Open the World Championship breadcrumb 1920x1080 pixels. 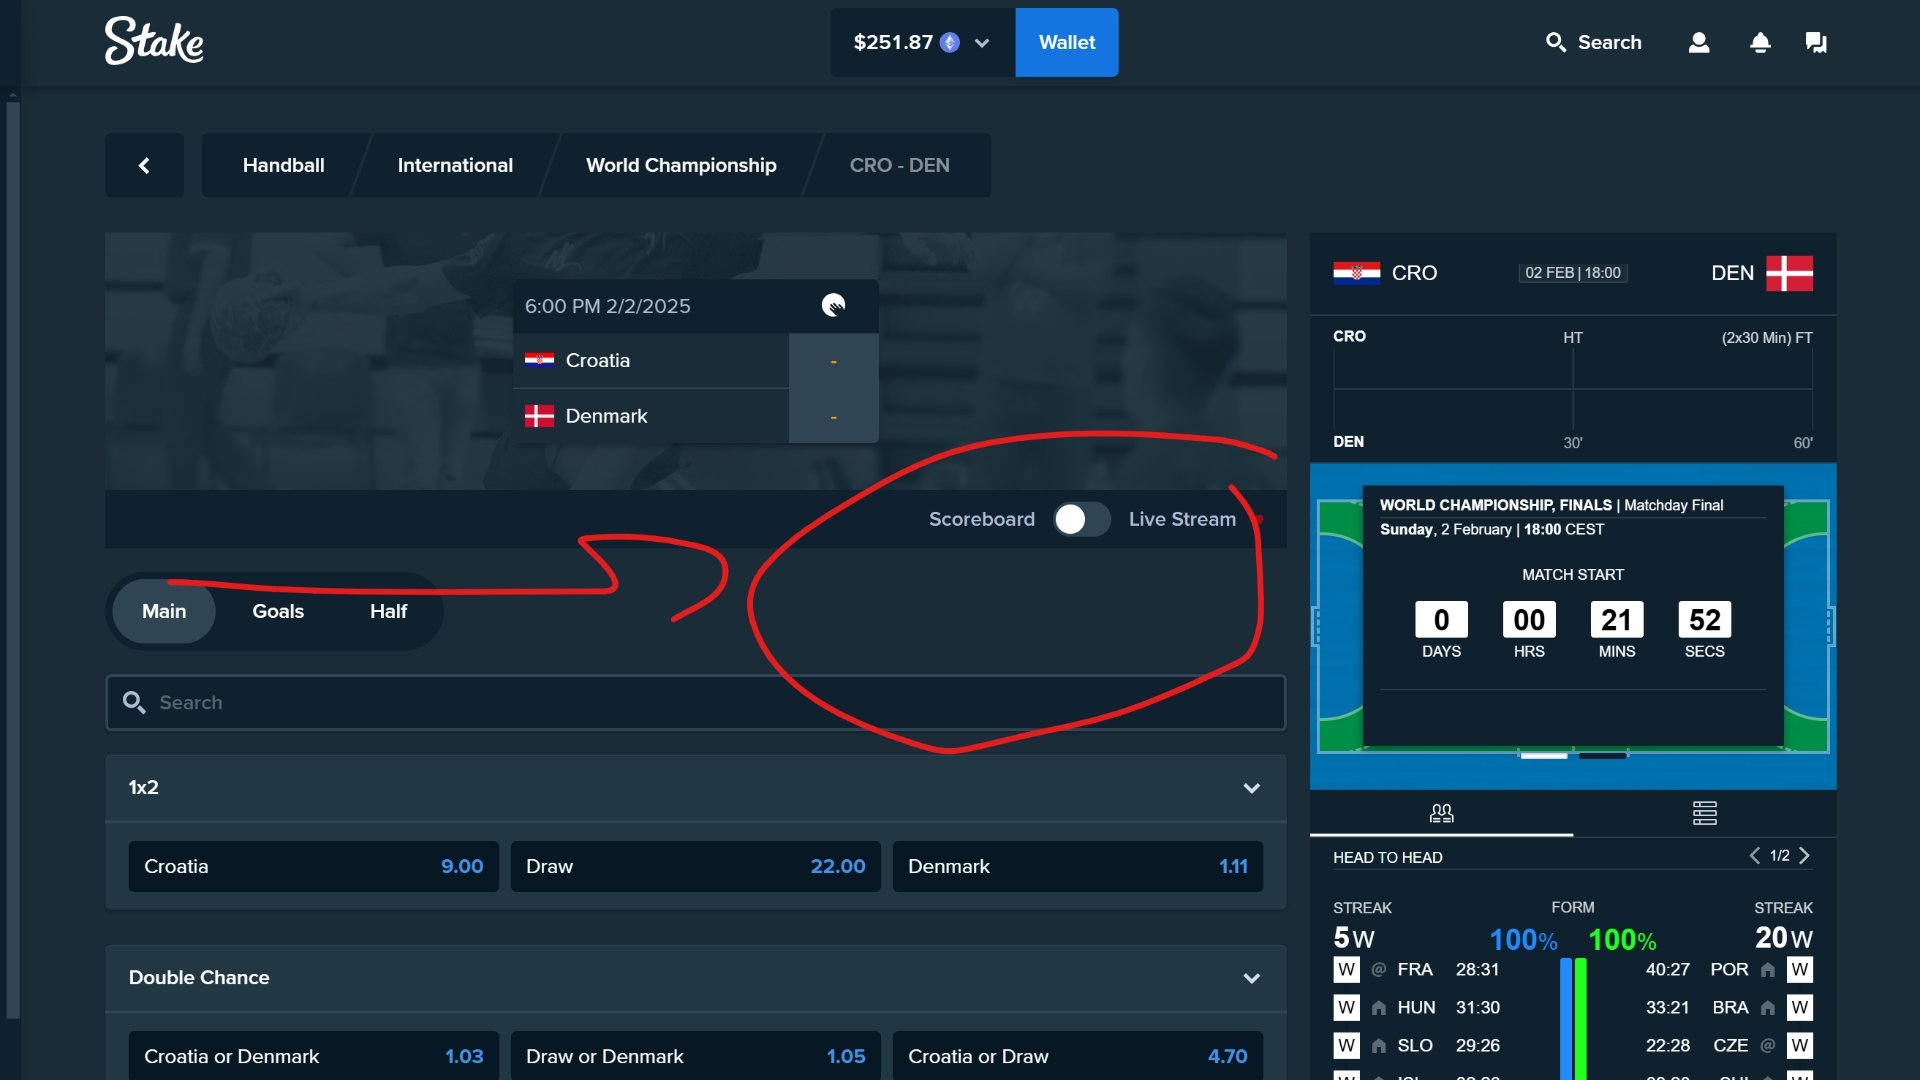(x=681, y=165)
